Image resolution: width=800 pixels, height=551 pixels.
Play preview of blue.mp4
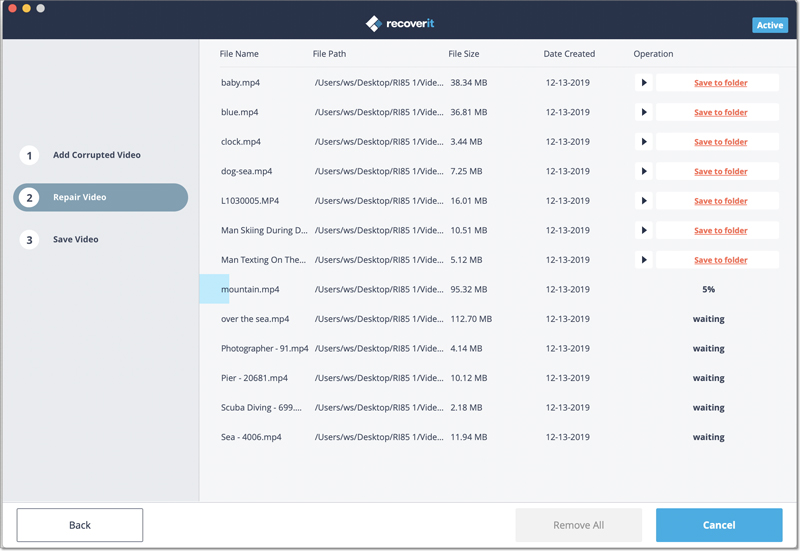click(644, 112)
